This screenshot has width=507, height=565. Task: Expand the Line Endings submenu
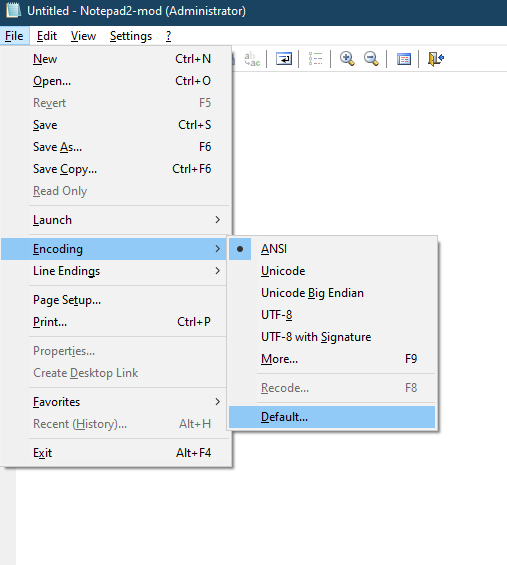115,271
